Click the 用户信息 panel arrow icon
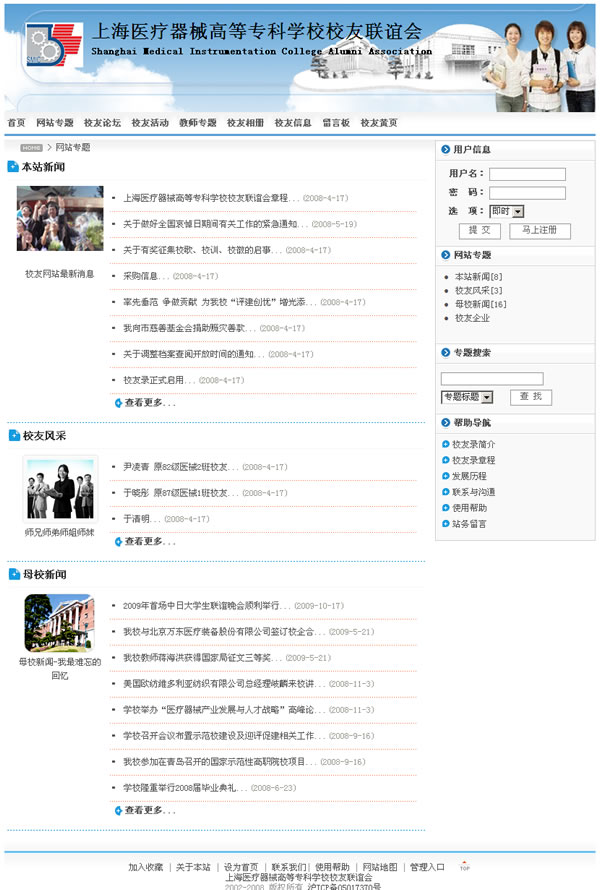Image resolution: width=600 pixels, height=890 pixels. tap(446, 149)
